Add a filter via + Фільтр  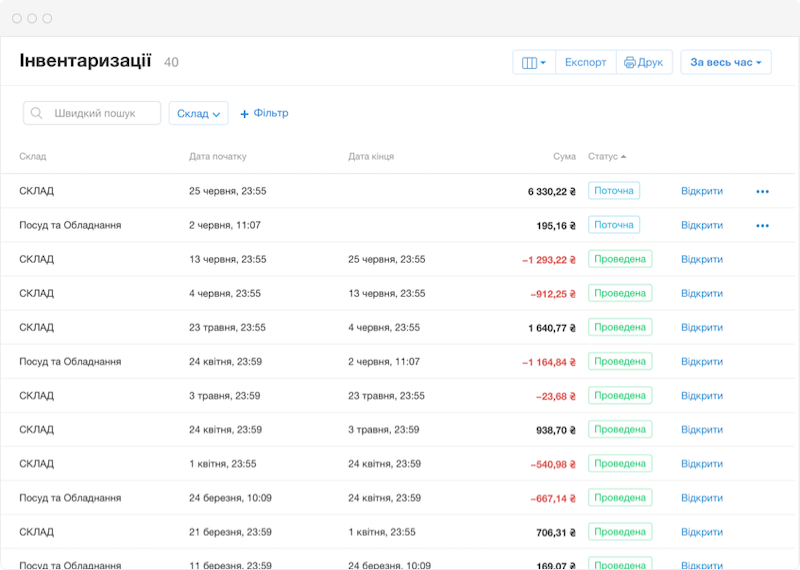pos(264,113)
